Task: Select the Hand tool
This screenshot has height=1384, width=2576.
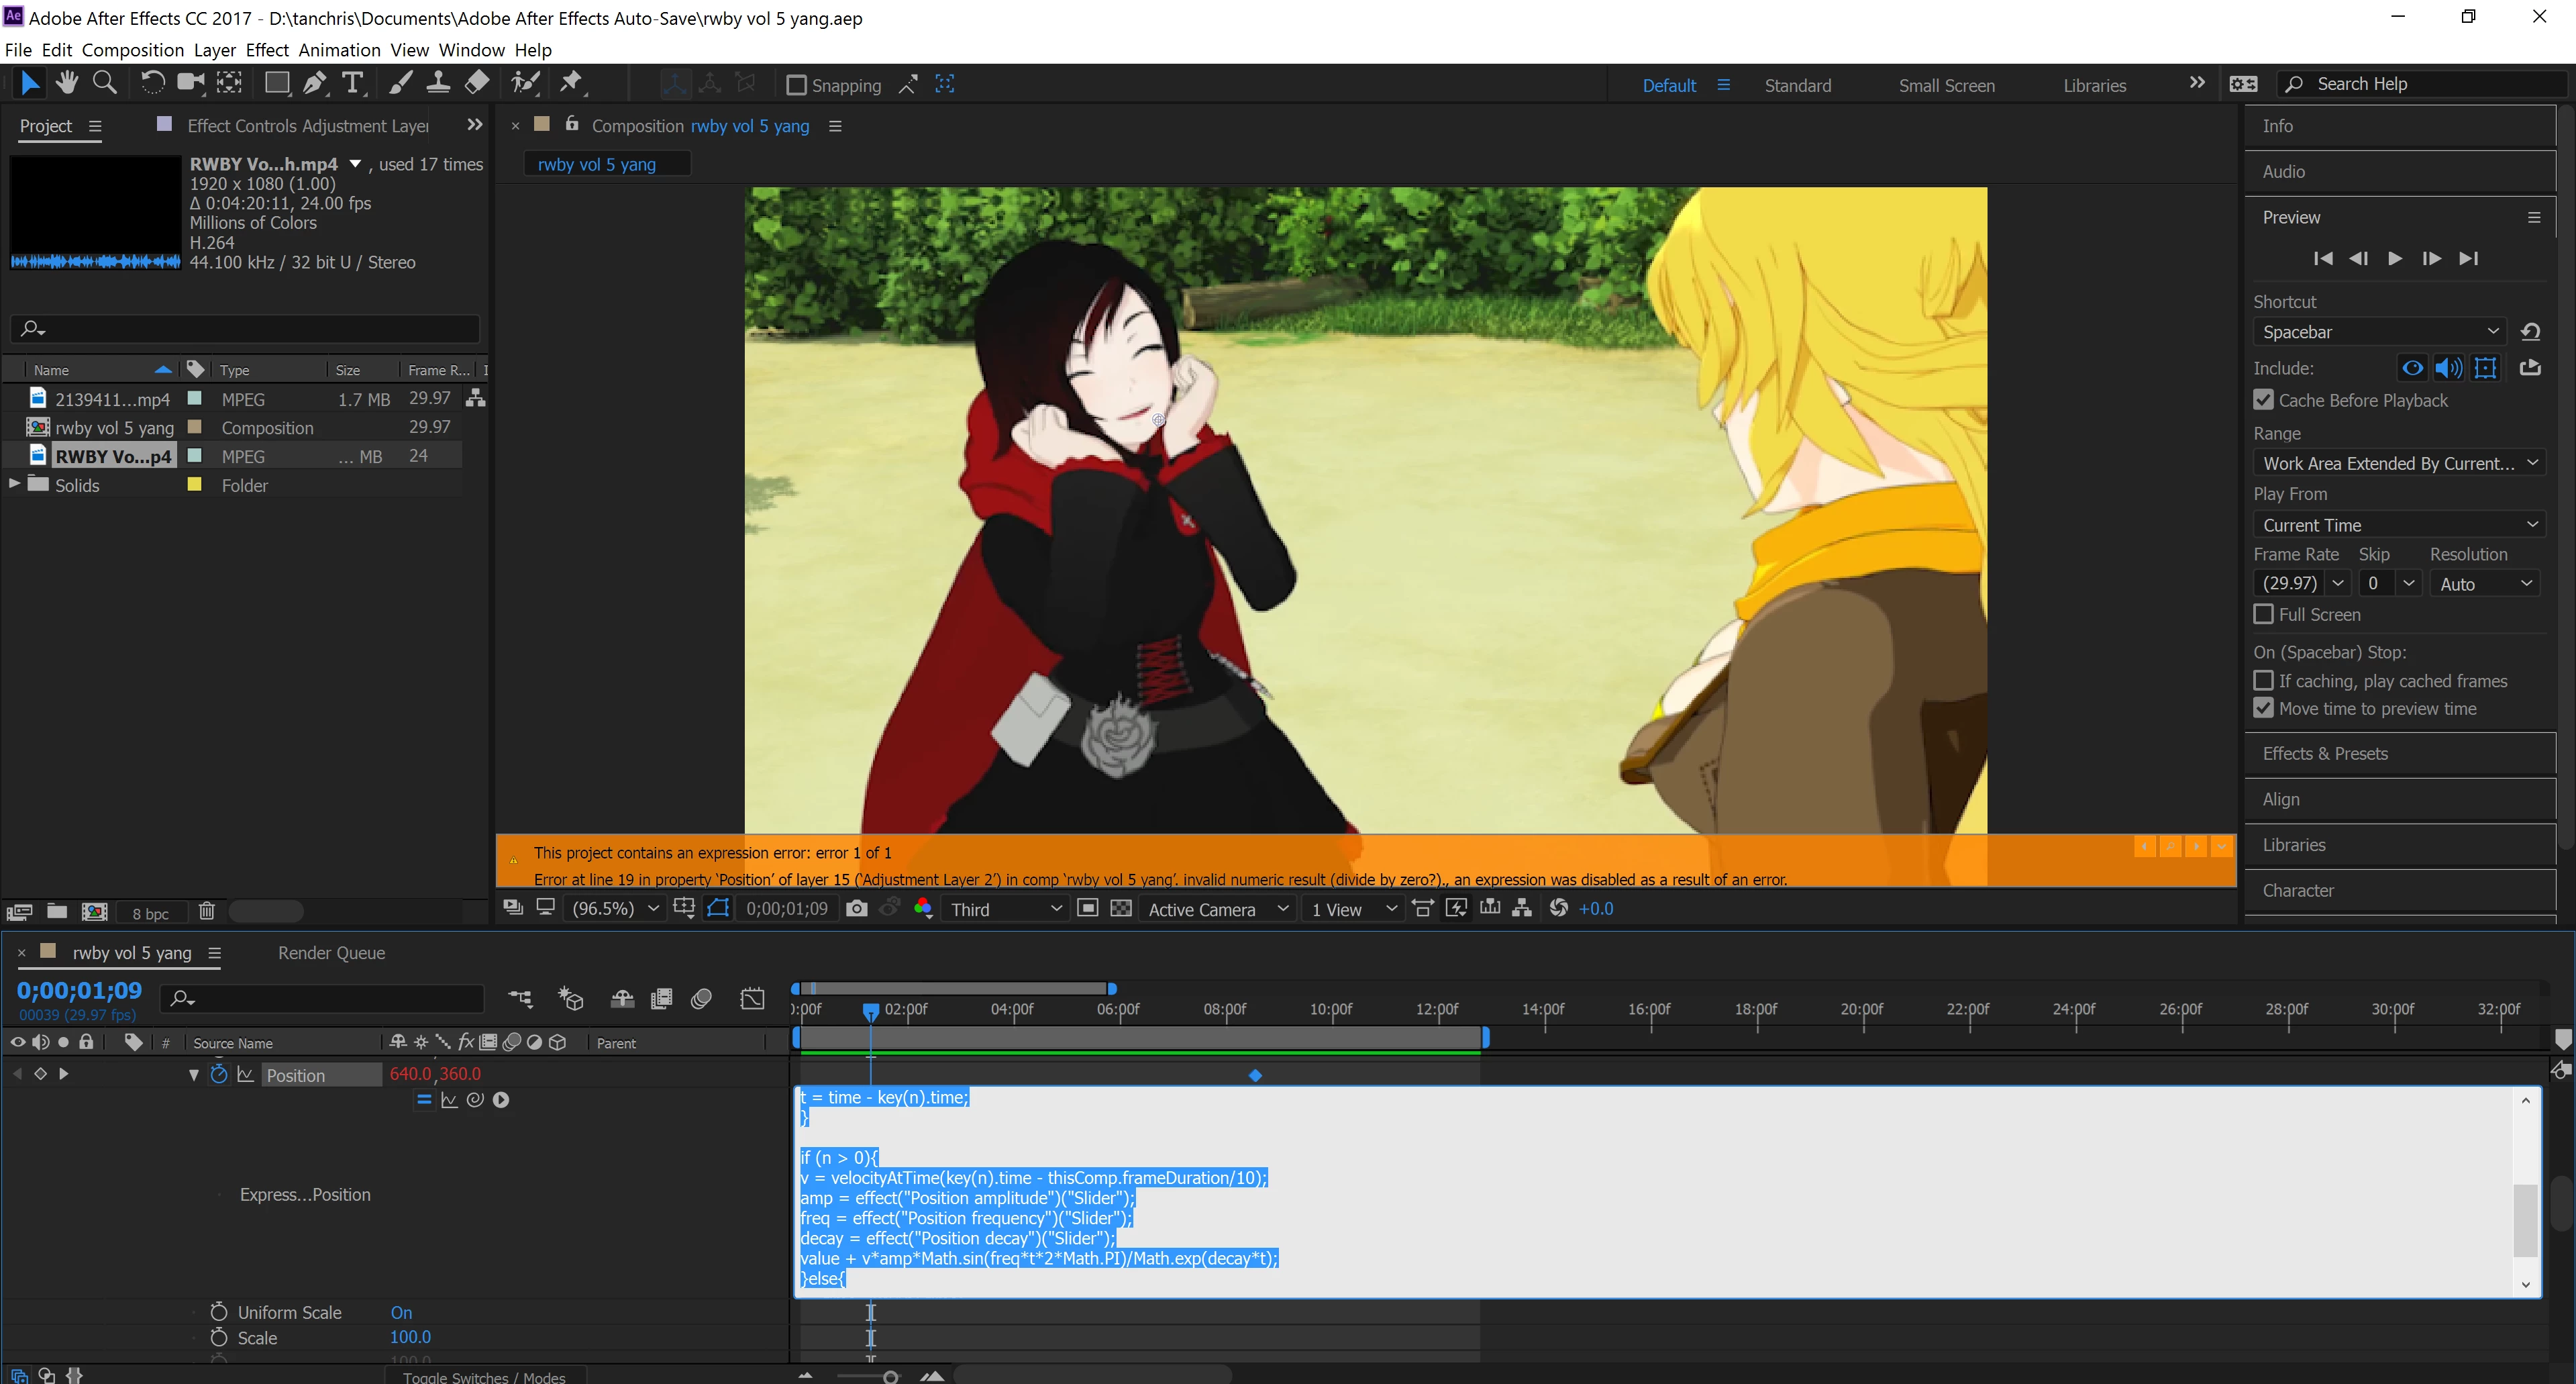Action: point(67,83)
